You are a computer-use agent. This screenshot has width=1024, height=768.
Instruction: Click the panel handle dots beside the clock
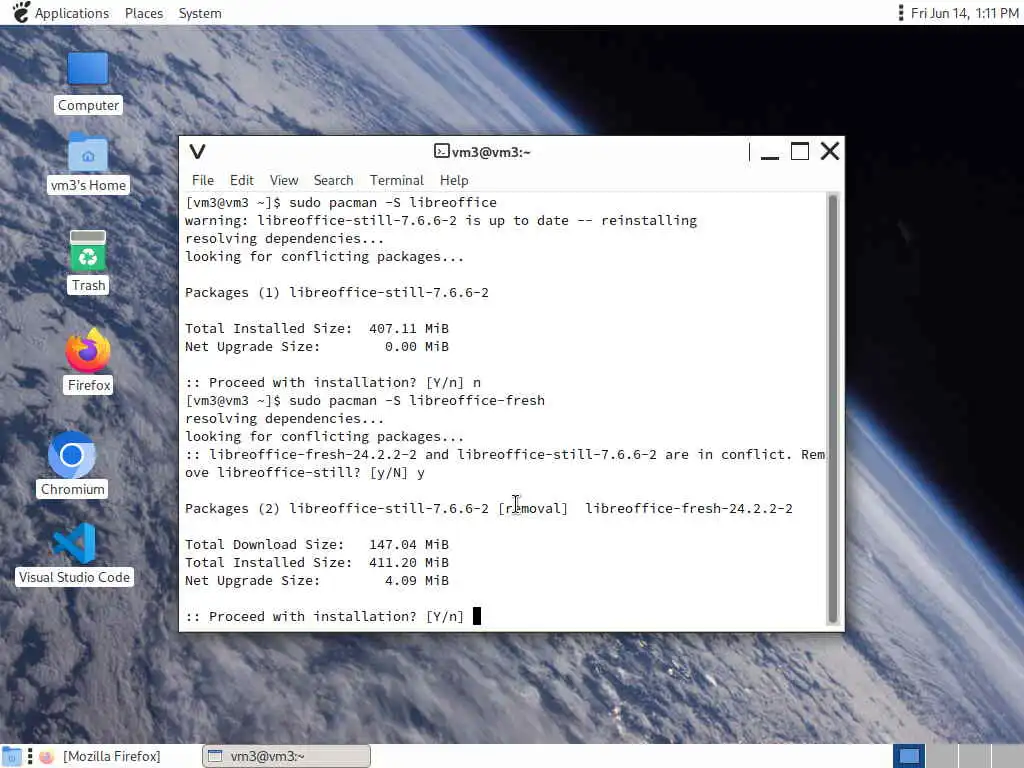(x=901, y=12)
